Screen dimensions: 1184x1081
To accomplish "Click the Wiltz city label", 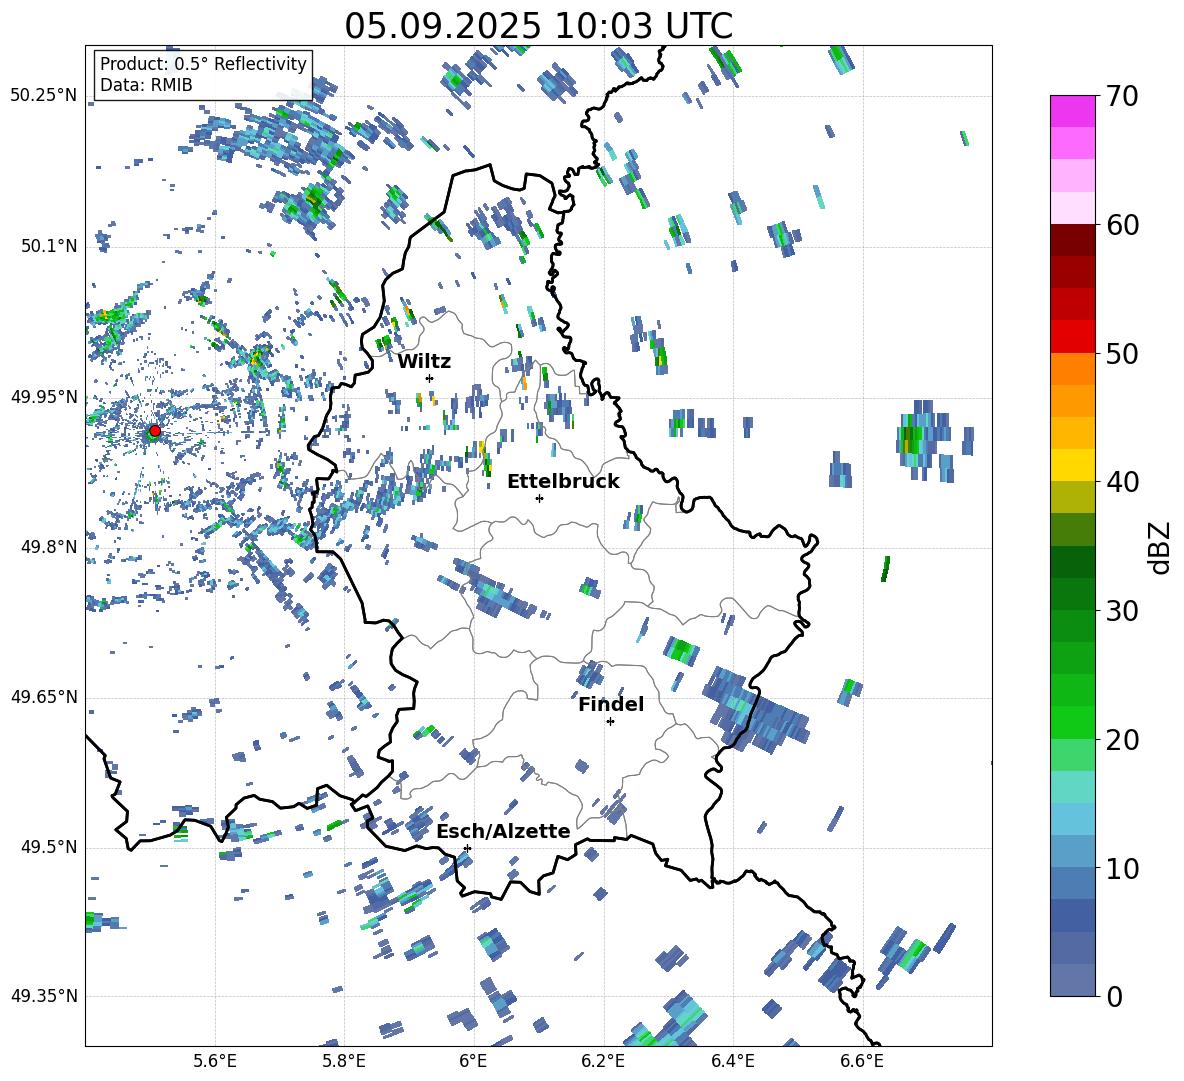I will pos(424,361).
